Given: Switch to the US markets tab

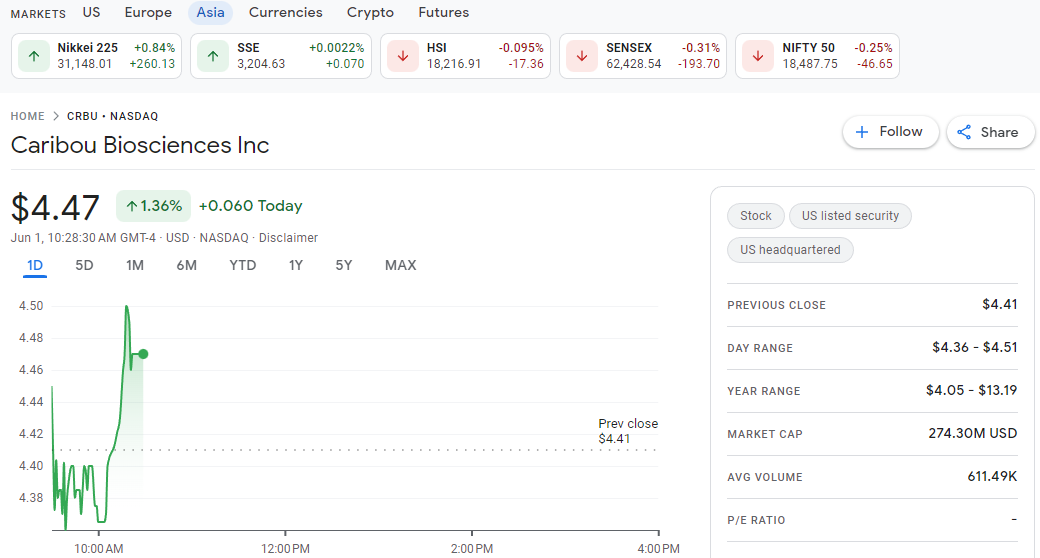Looking at the screenshot, I should tap(92, 13).
